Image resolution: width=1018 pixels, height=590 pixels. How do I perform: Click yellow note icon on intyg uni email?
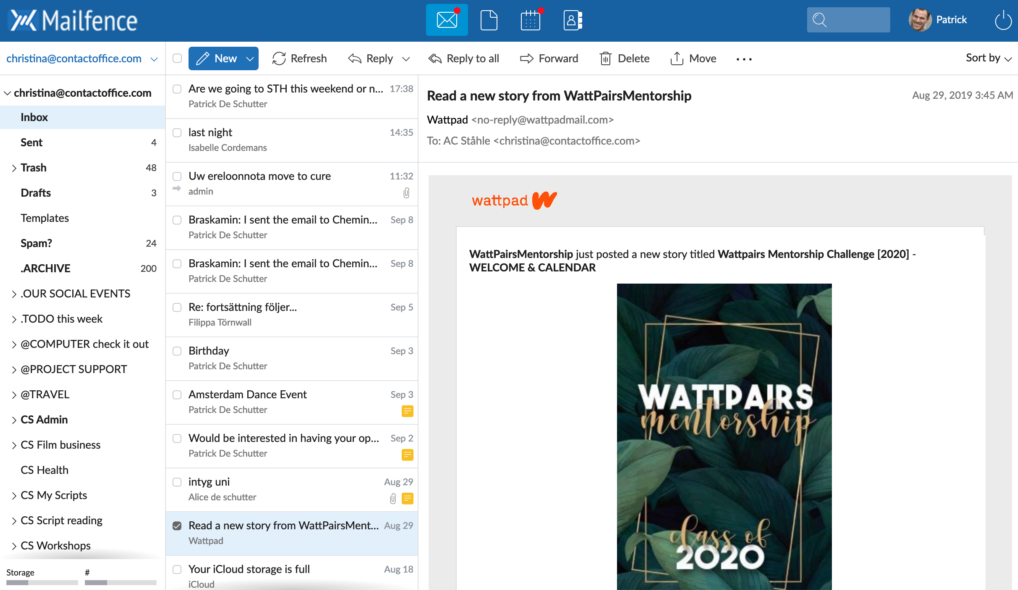pos(407,498)
